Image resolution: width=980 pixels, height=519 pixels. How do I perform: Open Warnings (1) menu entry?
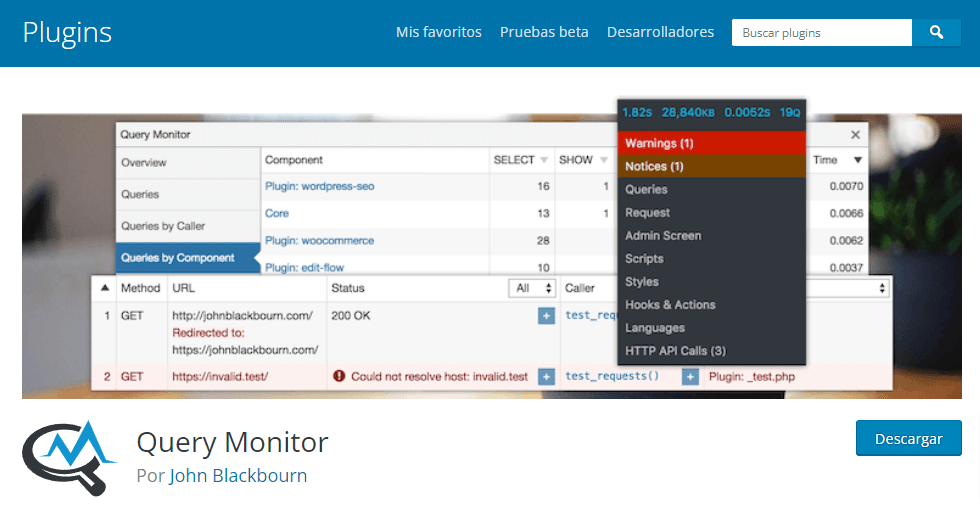[x=711, y=143]
